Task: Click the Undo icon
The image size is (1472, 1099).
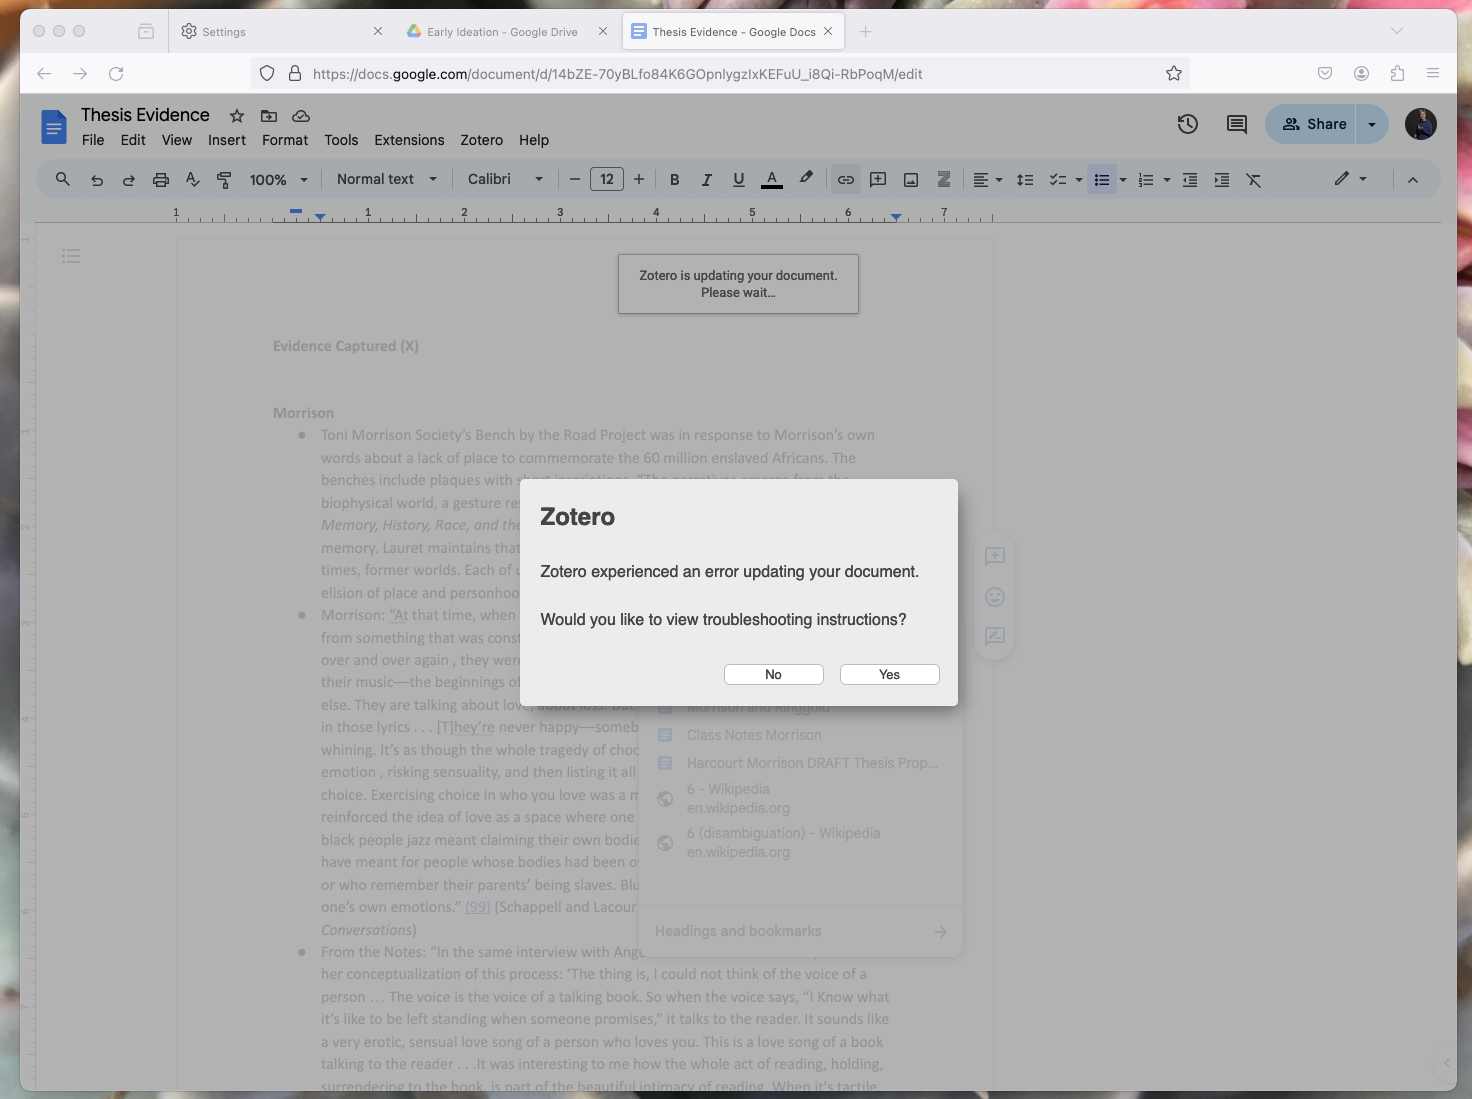Action: pos(97,180)
